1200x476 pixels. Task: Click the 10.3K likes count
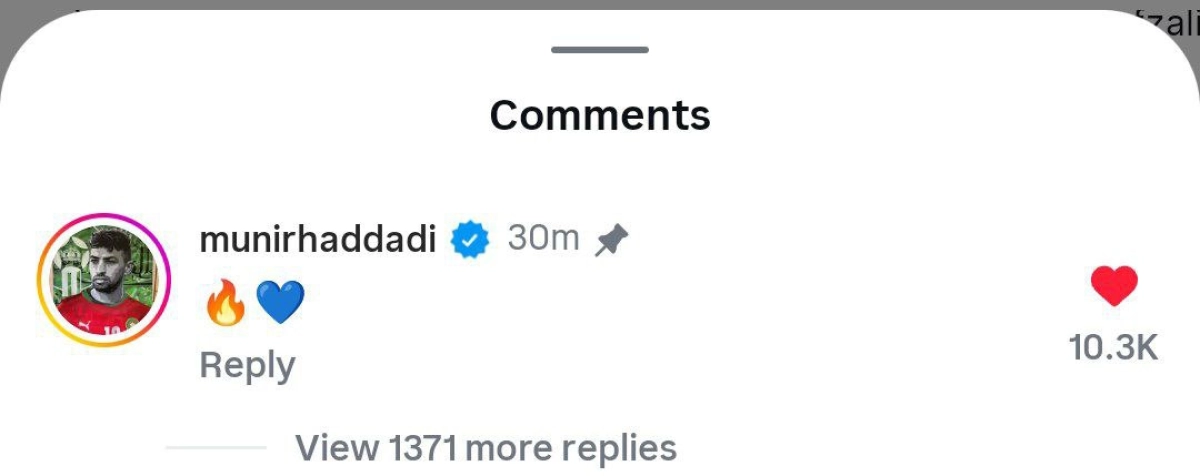tap(1113, 348)
